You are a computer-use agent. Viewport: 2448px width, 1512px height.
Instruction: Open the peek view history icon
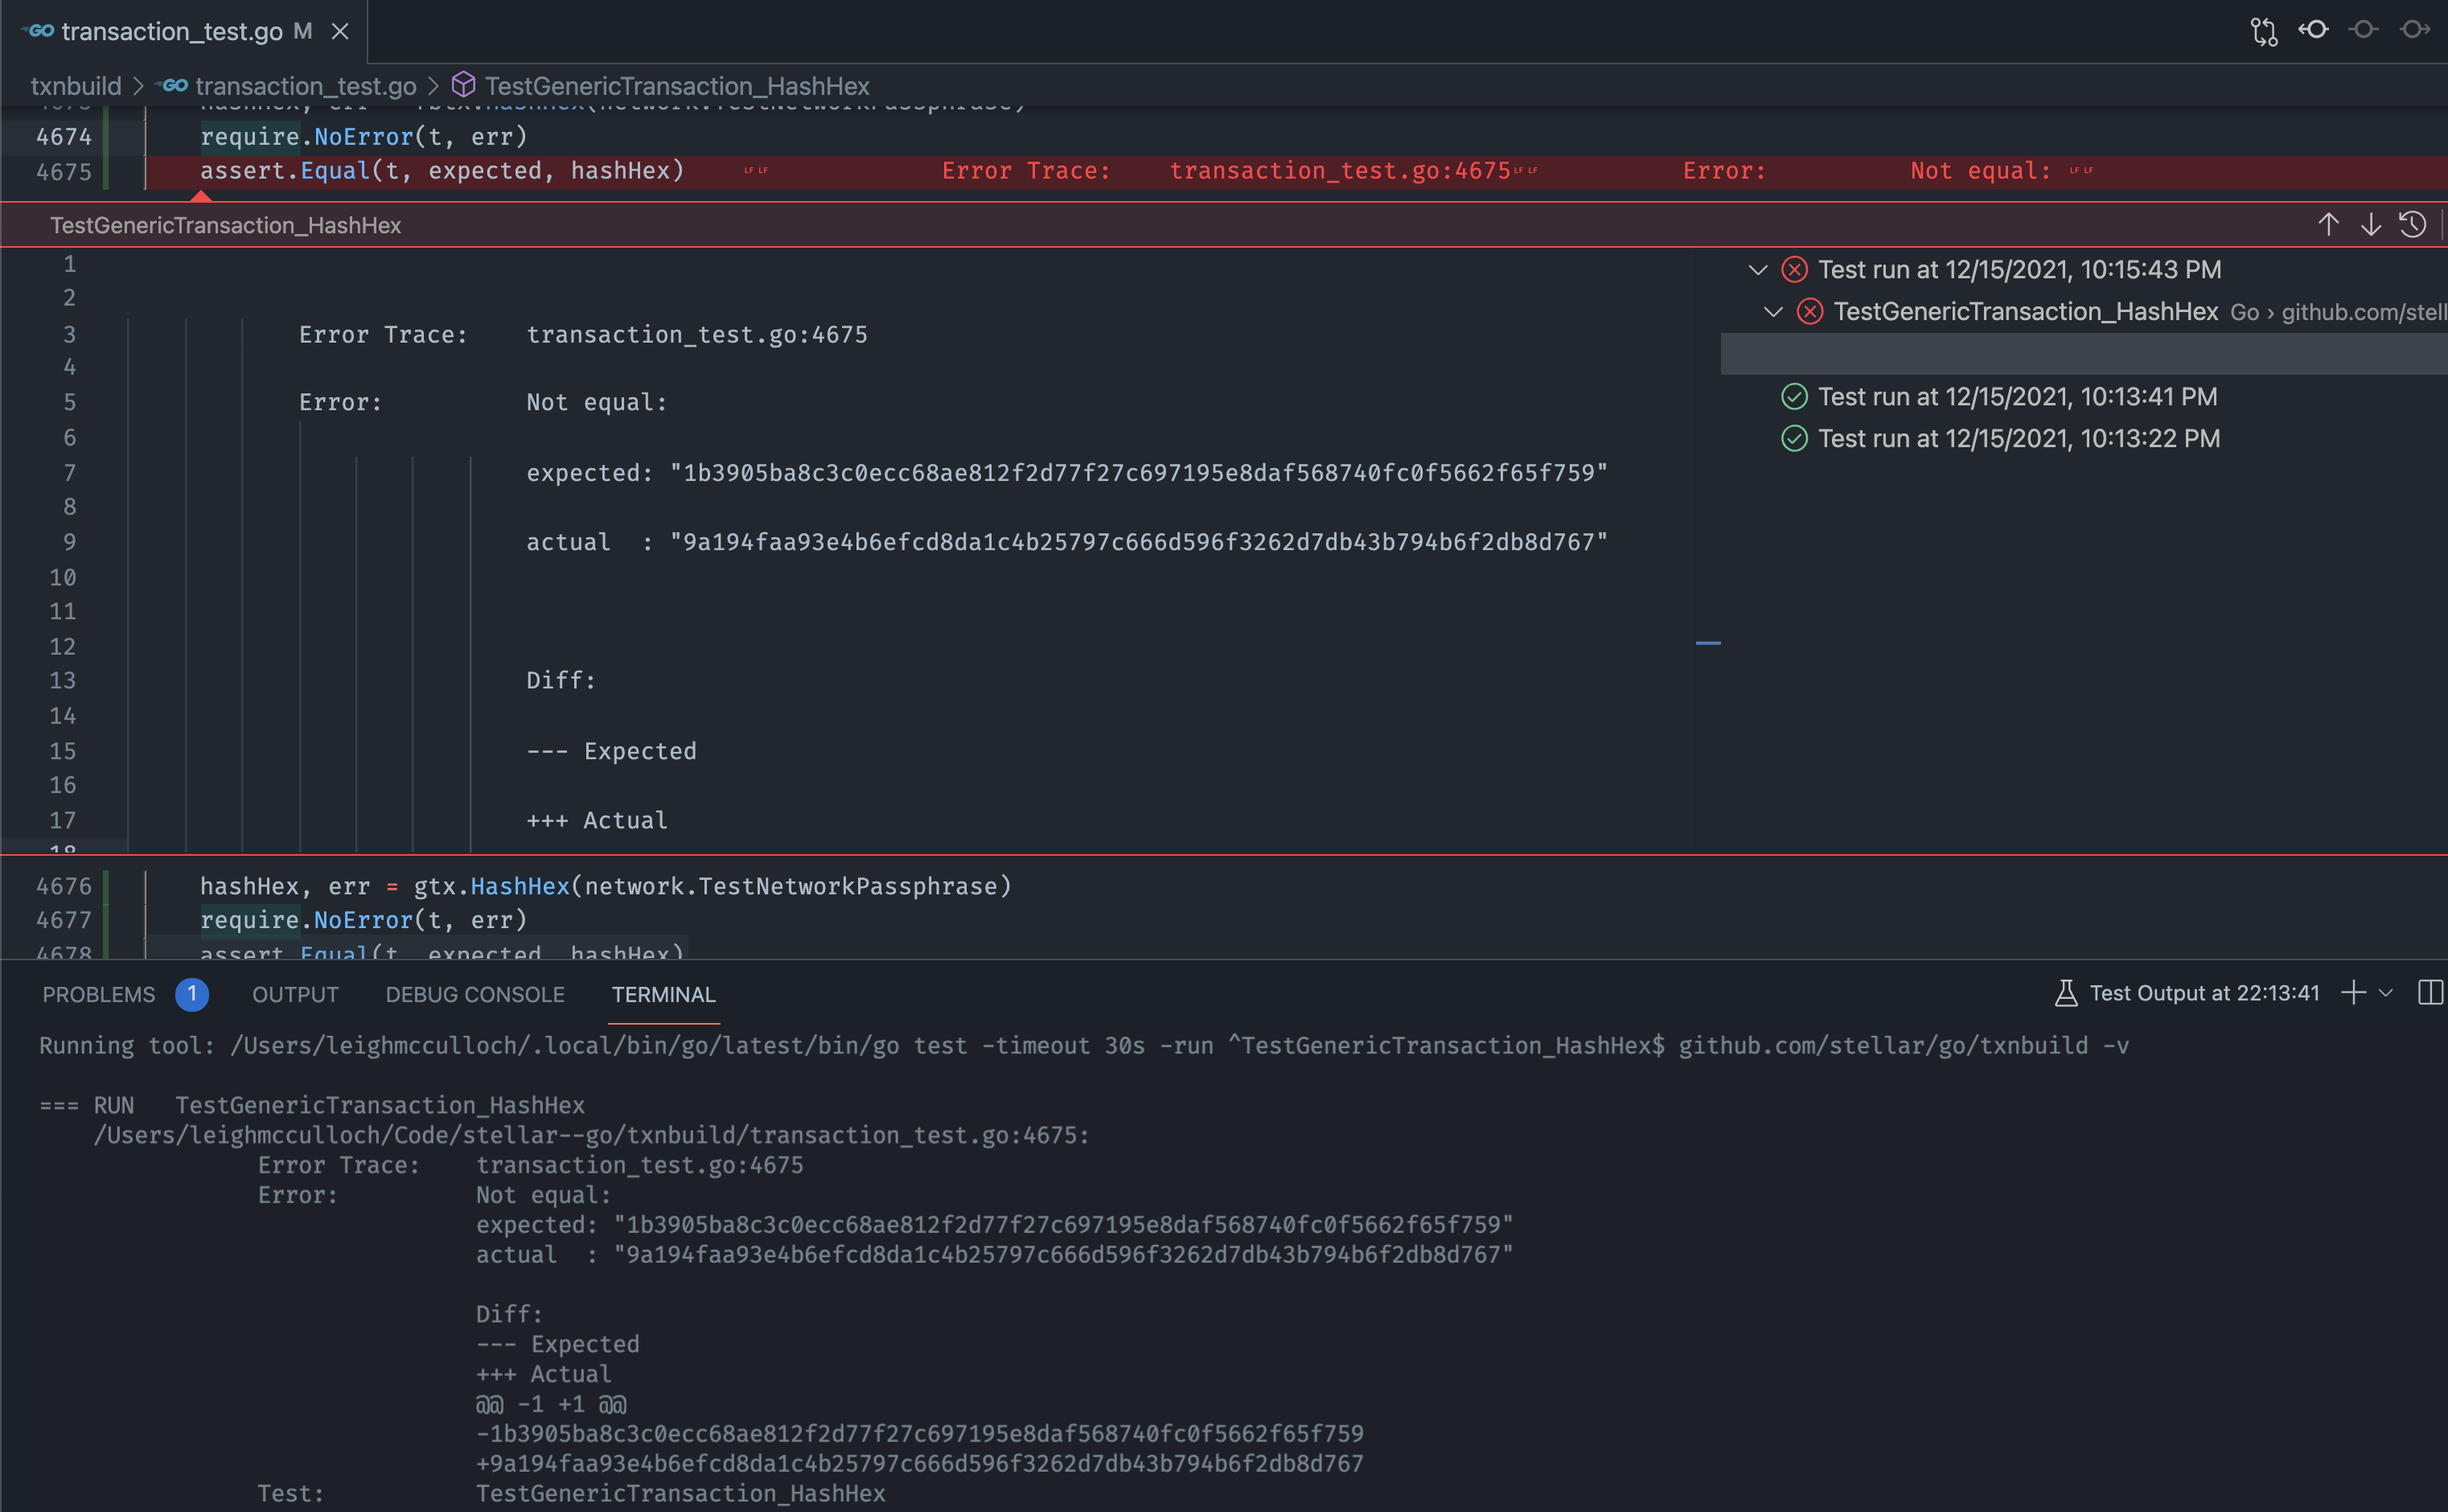tap(2412, 224)
